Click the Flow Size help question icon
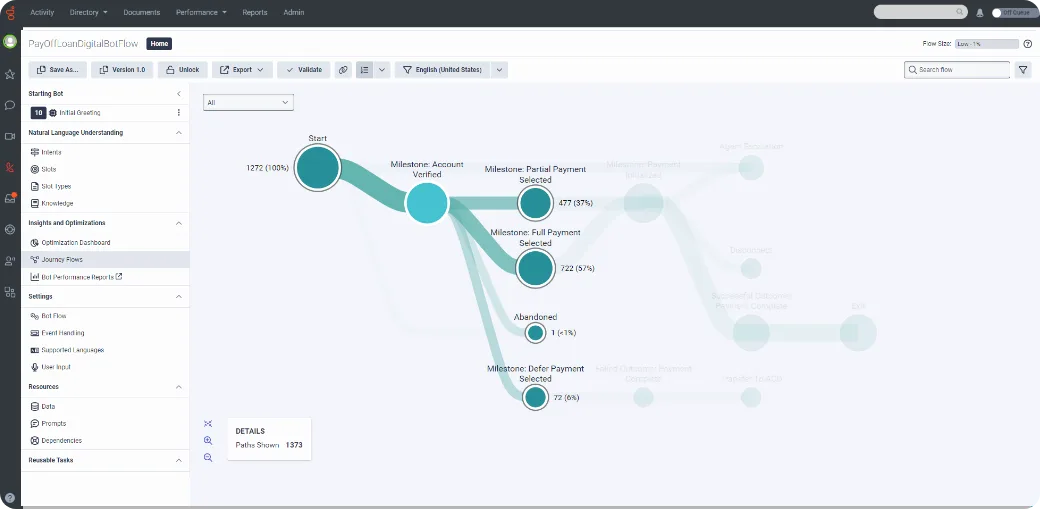 1027,44
